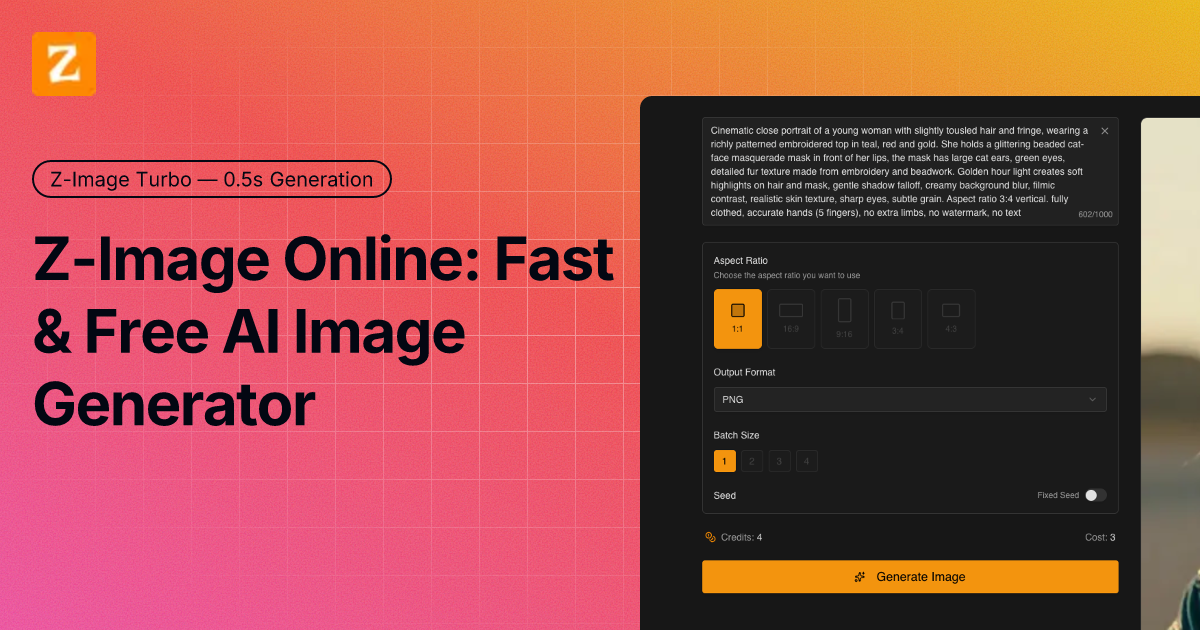Clear the prompt using the X button

(x=1104, y=130)
